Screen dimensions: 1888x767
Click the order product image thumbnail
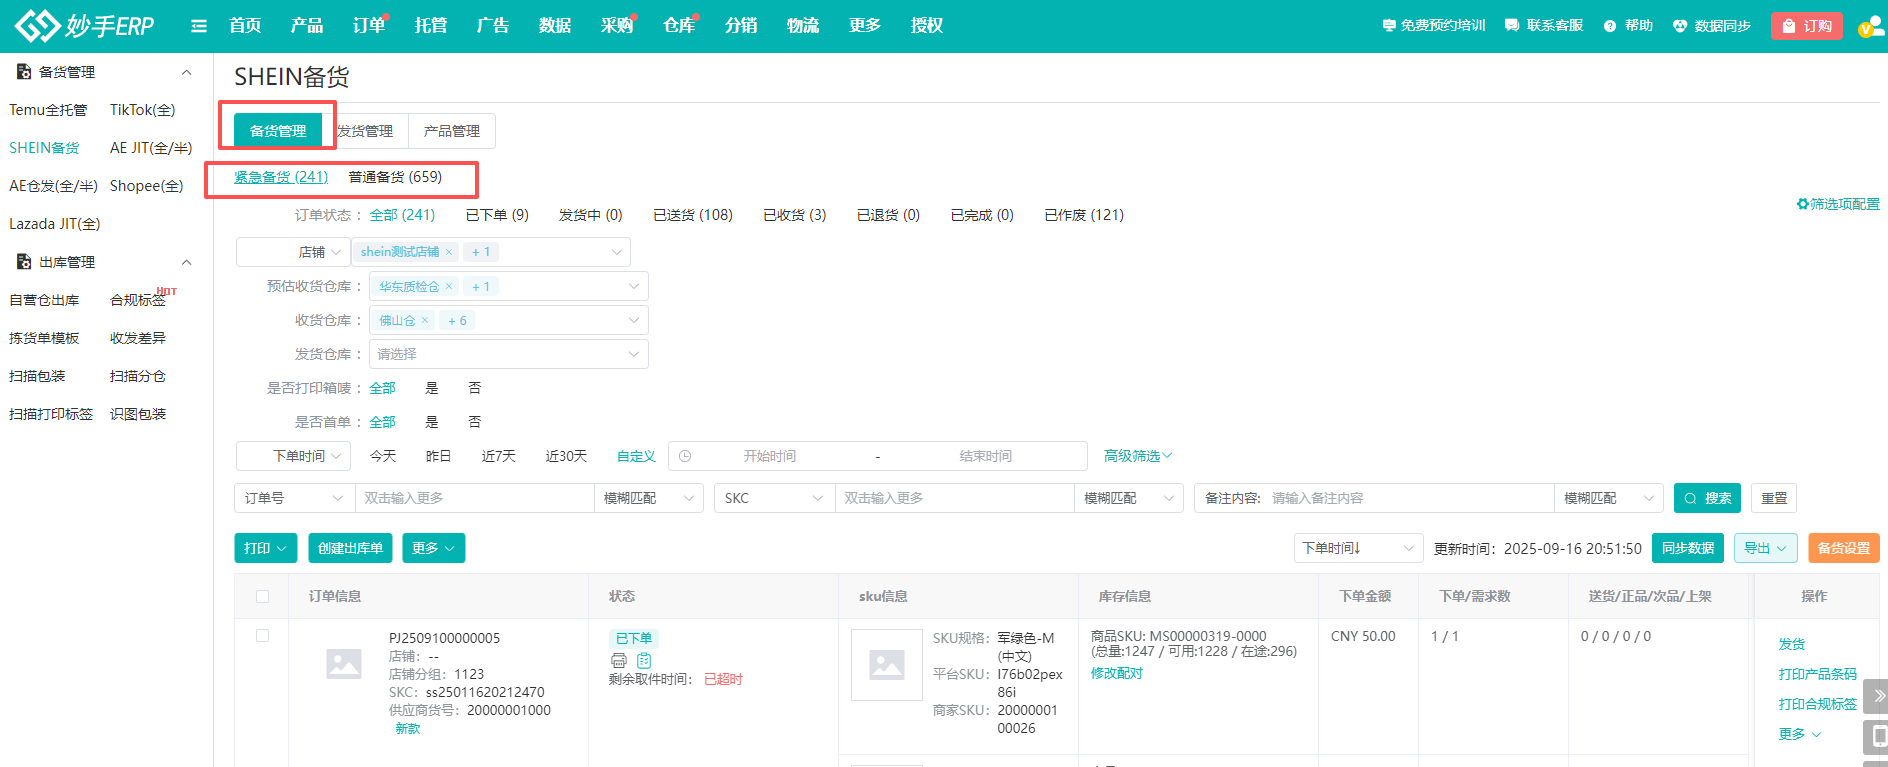(344, 664)
